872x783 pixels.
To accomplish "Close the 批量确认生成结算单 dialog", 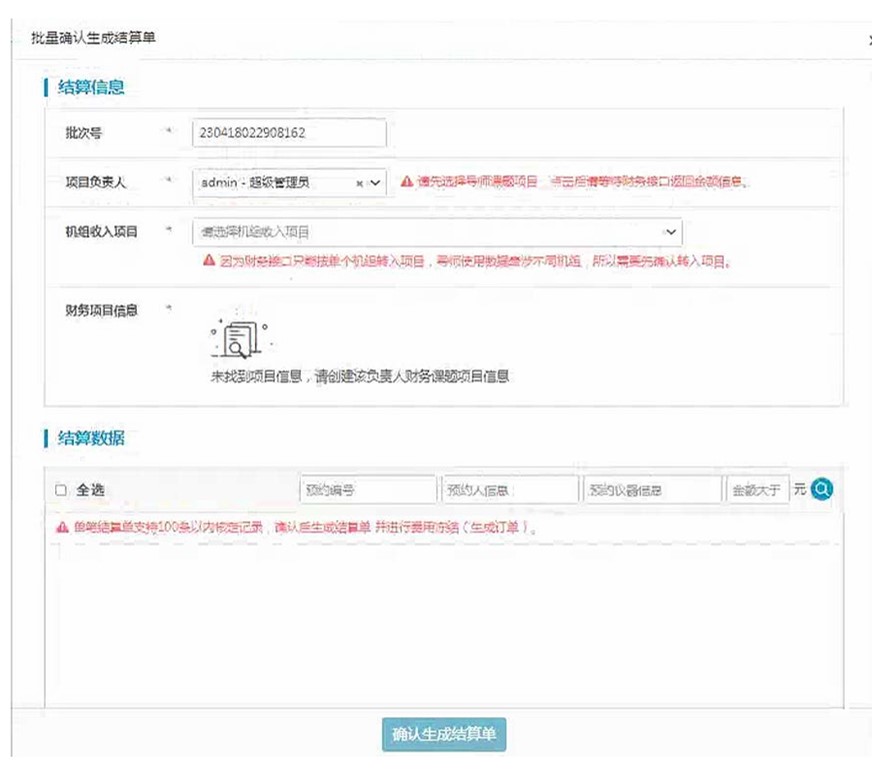I will (x=868, y=38).
